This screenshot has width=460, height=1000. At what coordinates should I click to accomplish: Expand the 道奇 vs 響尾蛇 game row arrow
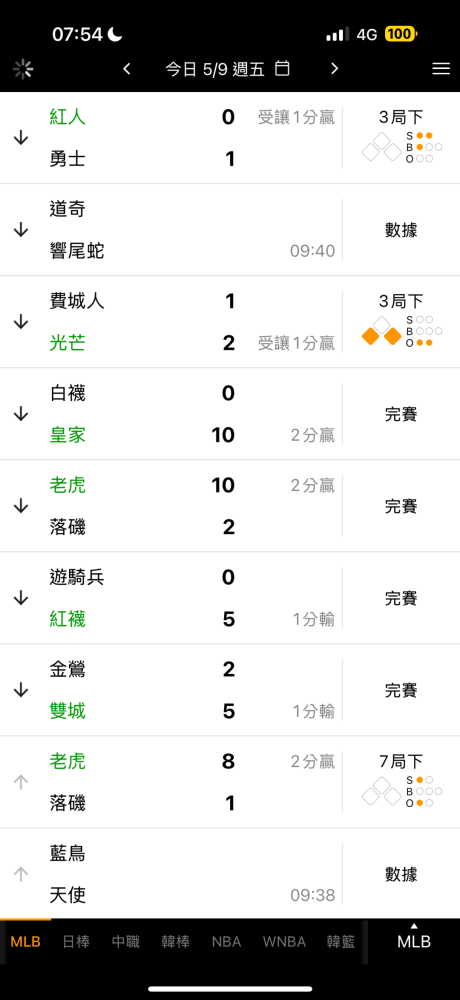(21, 230)
